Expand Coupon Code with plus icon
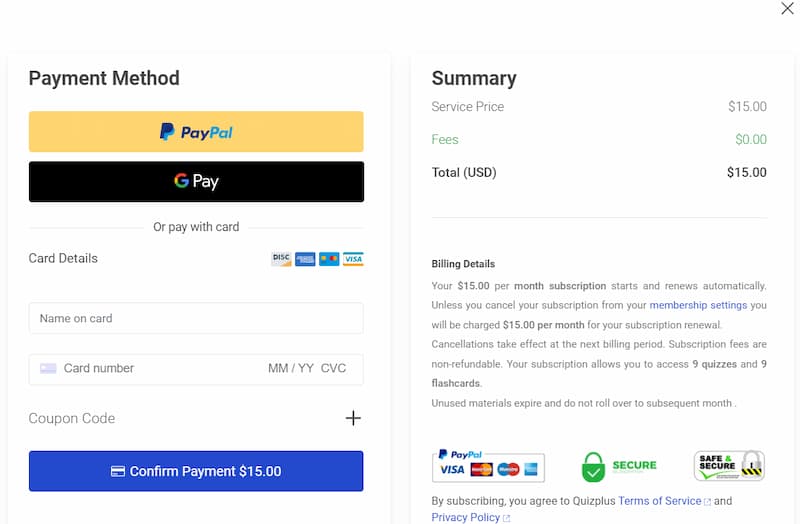The image size is (800, 524). coord(353,418)
